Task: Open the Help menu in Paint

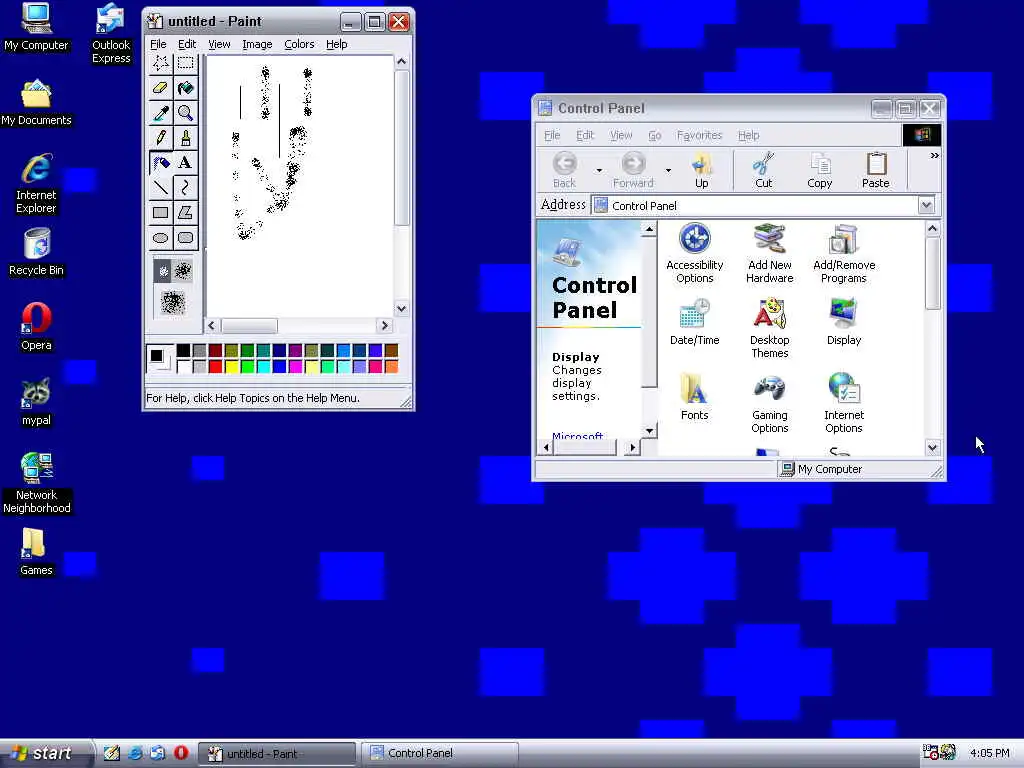Action: pyautogui.click(x=336, y=44)
